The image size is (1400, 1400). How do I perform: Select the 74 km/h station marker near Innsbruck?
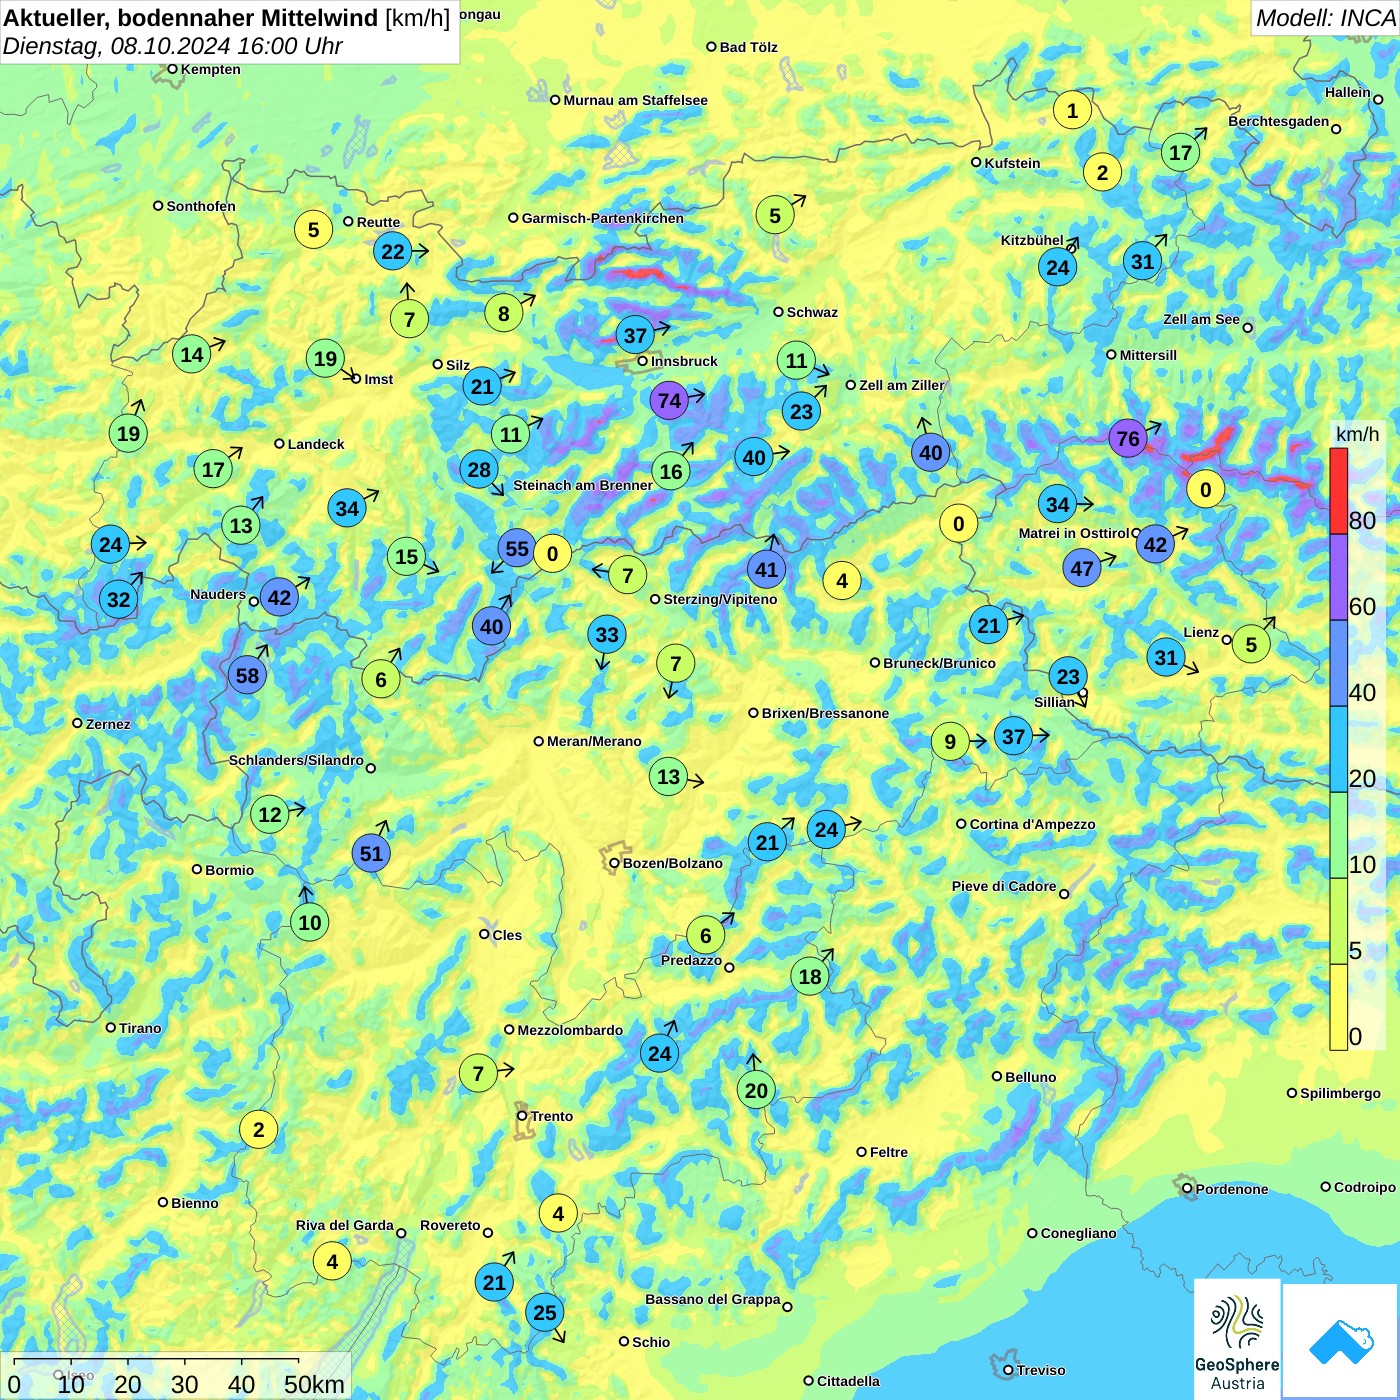669,401
